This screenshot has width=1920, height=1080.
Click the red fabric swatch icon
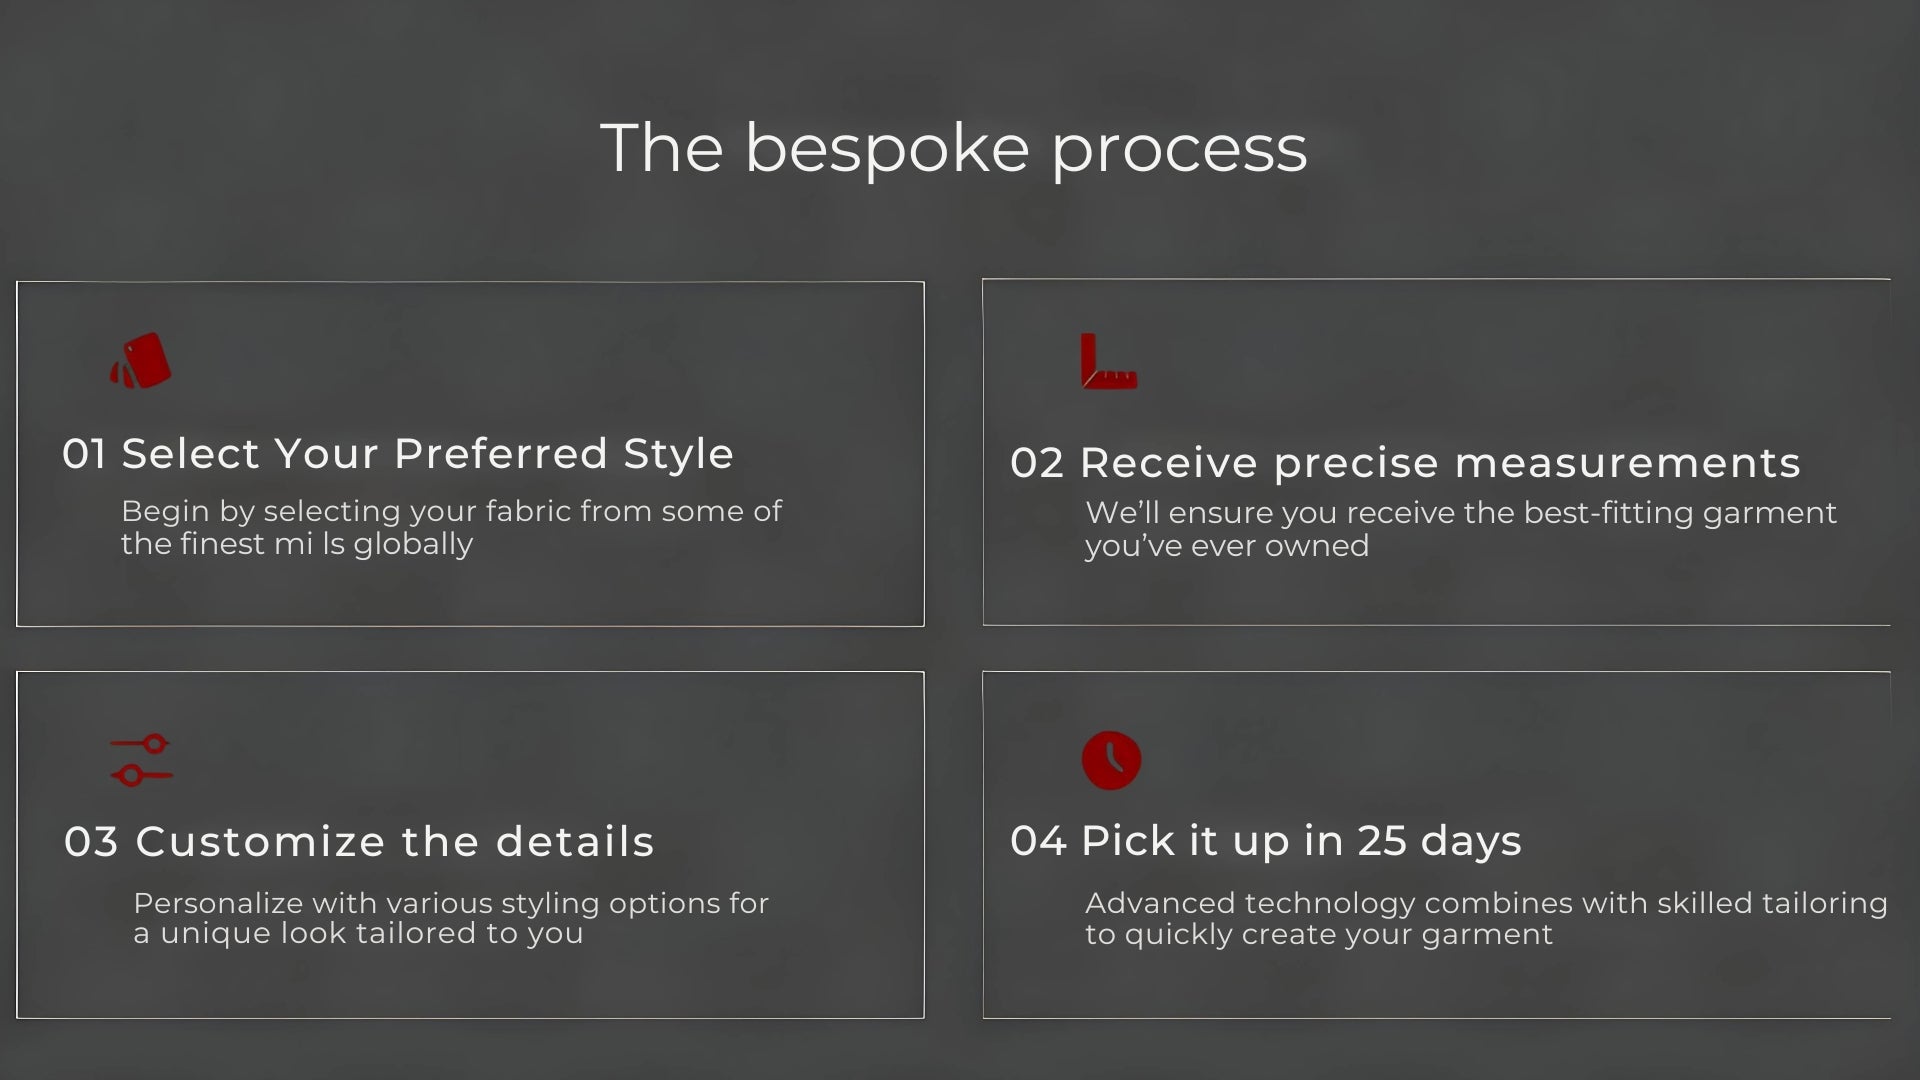pyautogui.click(x=141, y=361)
